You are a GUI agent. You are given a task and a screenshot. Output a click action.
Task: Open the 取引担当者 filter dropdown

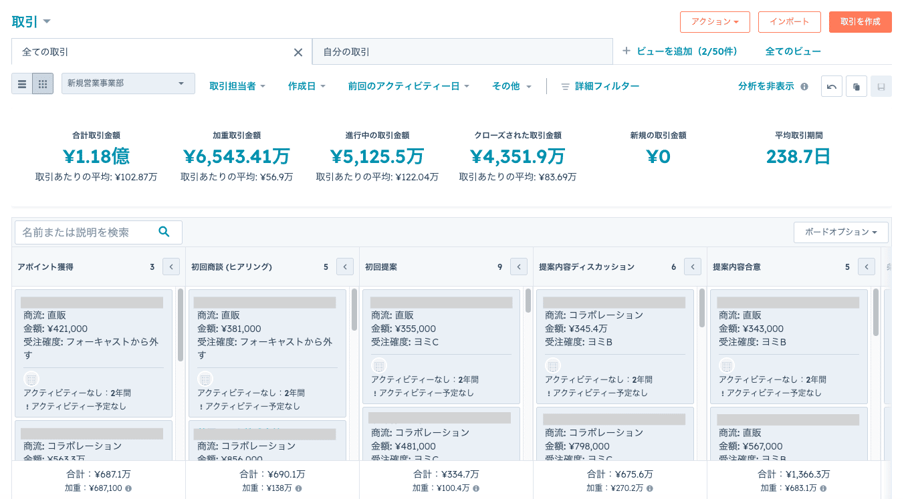point(237,86)
